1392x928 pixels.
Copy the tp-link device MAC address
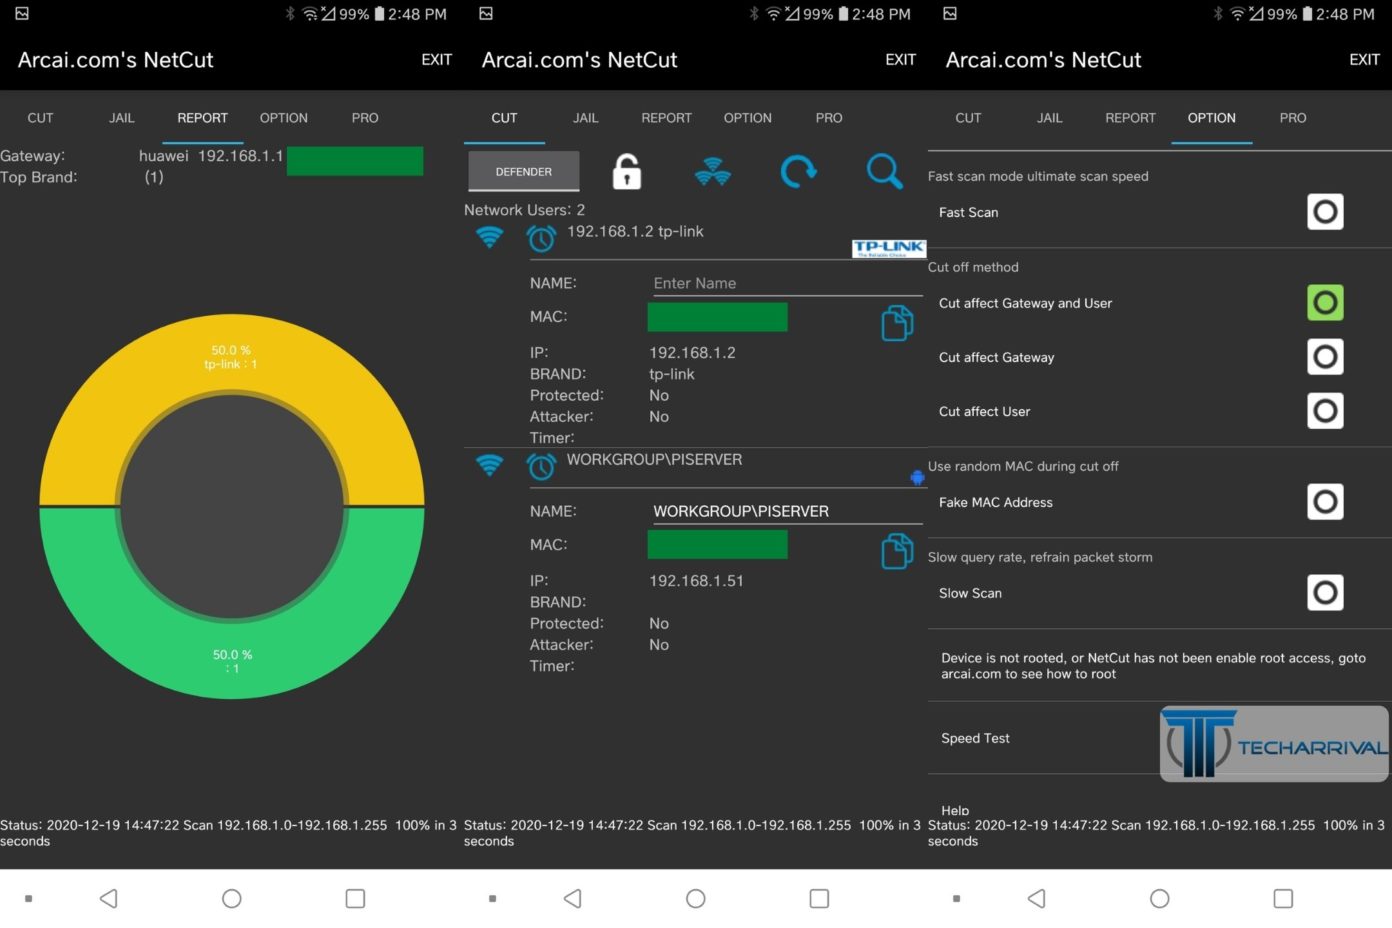point(897,322)
